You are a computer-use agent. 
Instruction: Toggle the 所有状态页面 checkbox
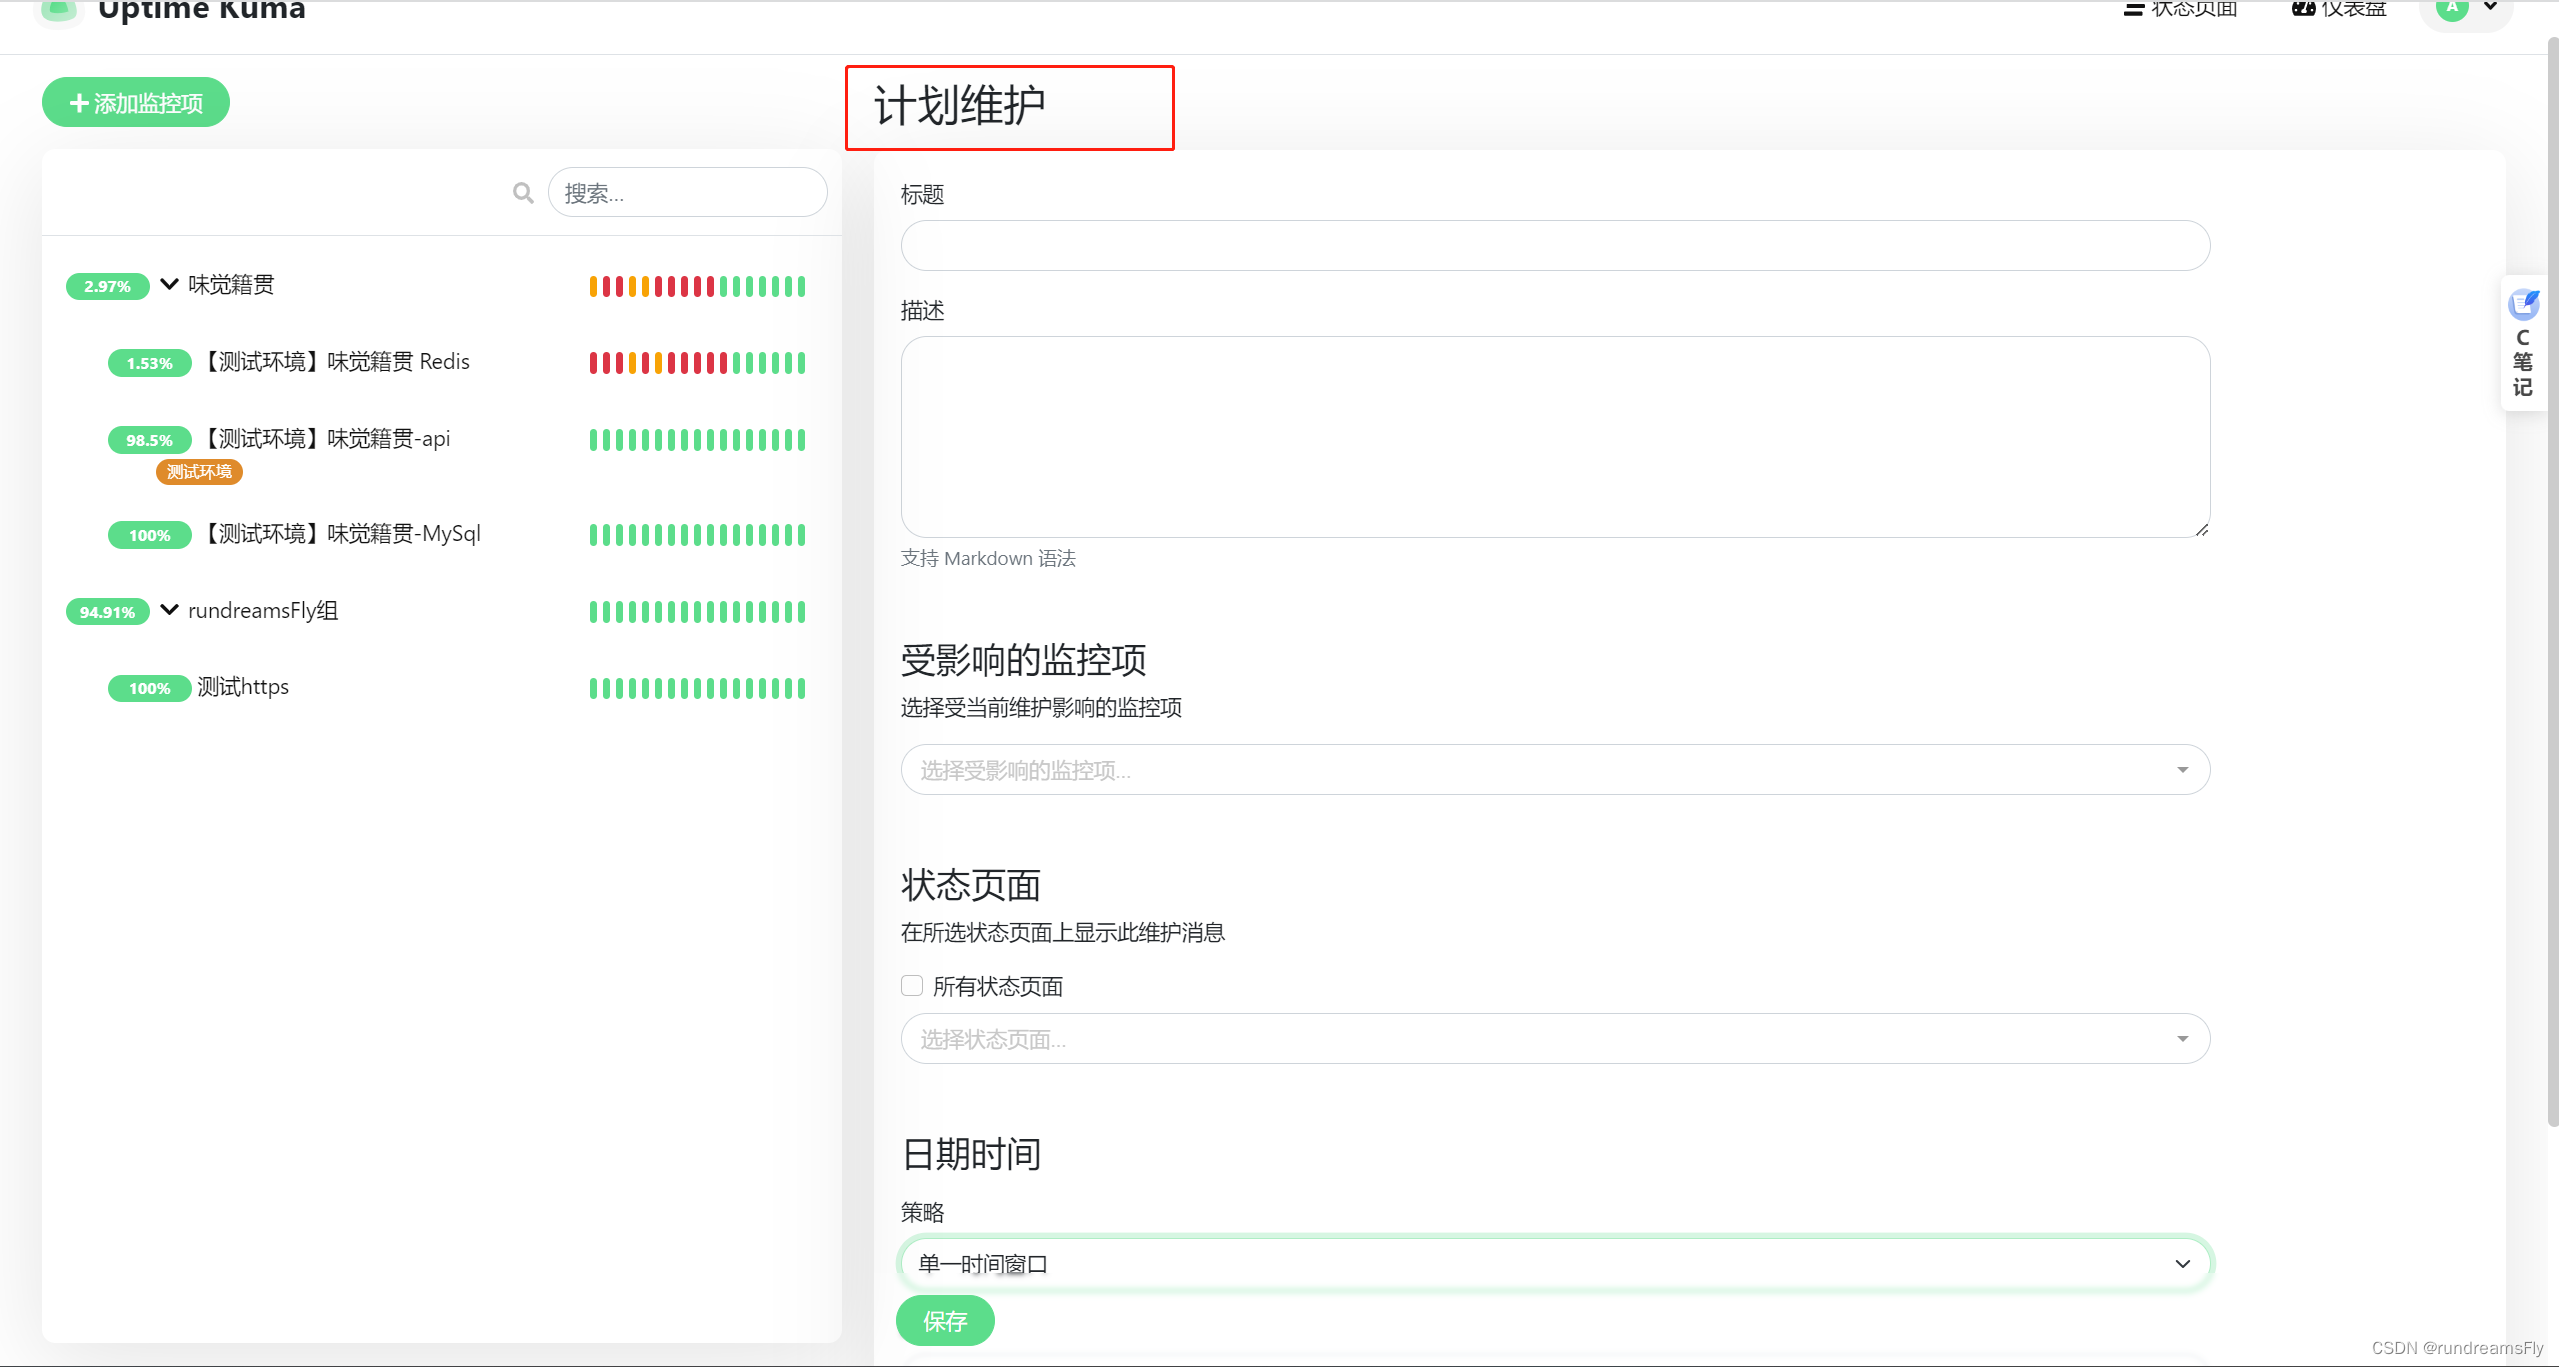(x=912, y=986)
